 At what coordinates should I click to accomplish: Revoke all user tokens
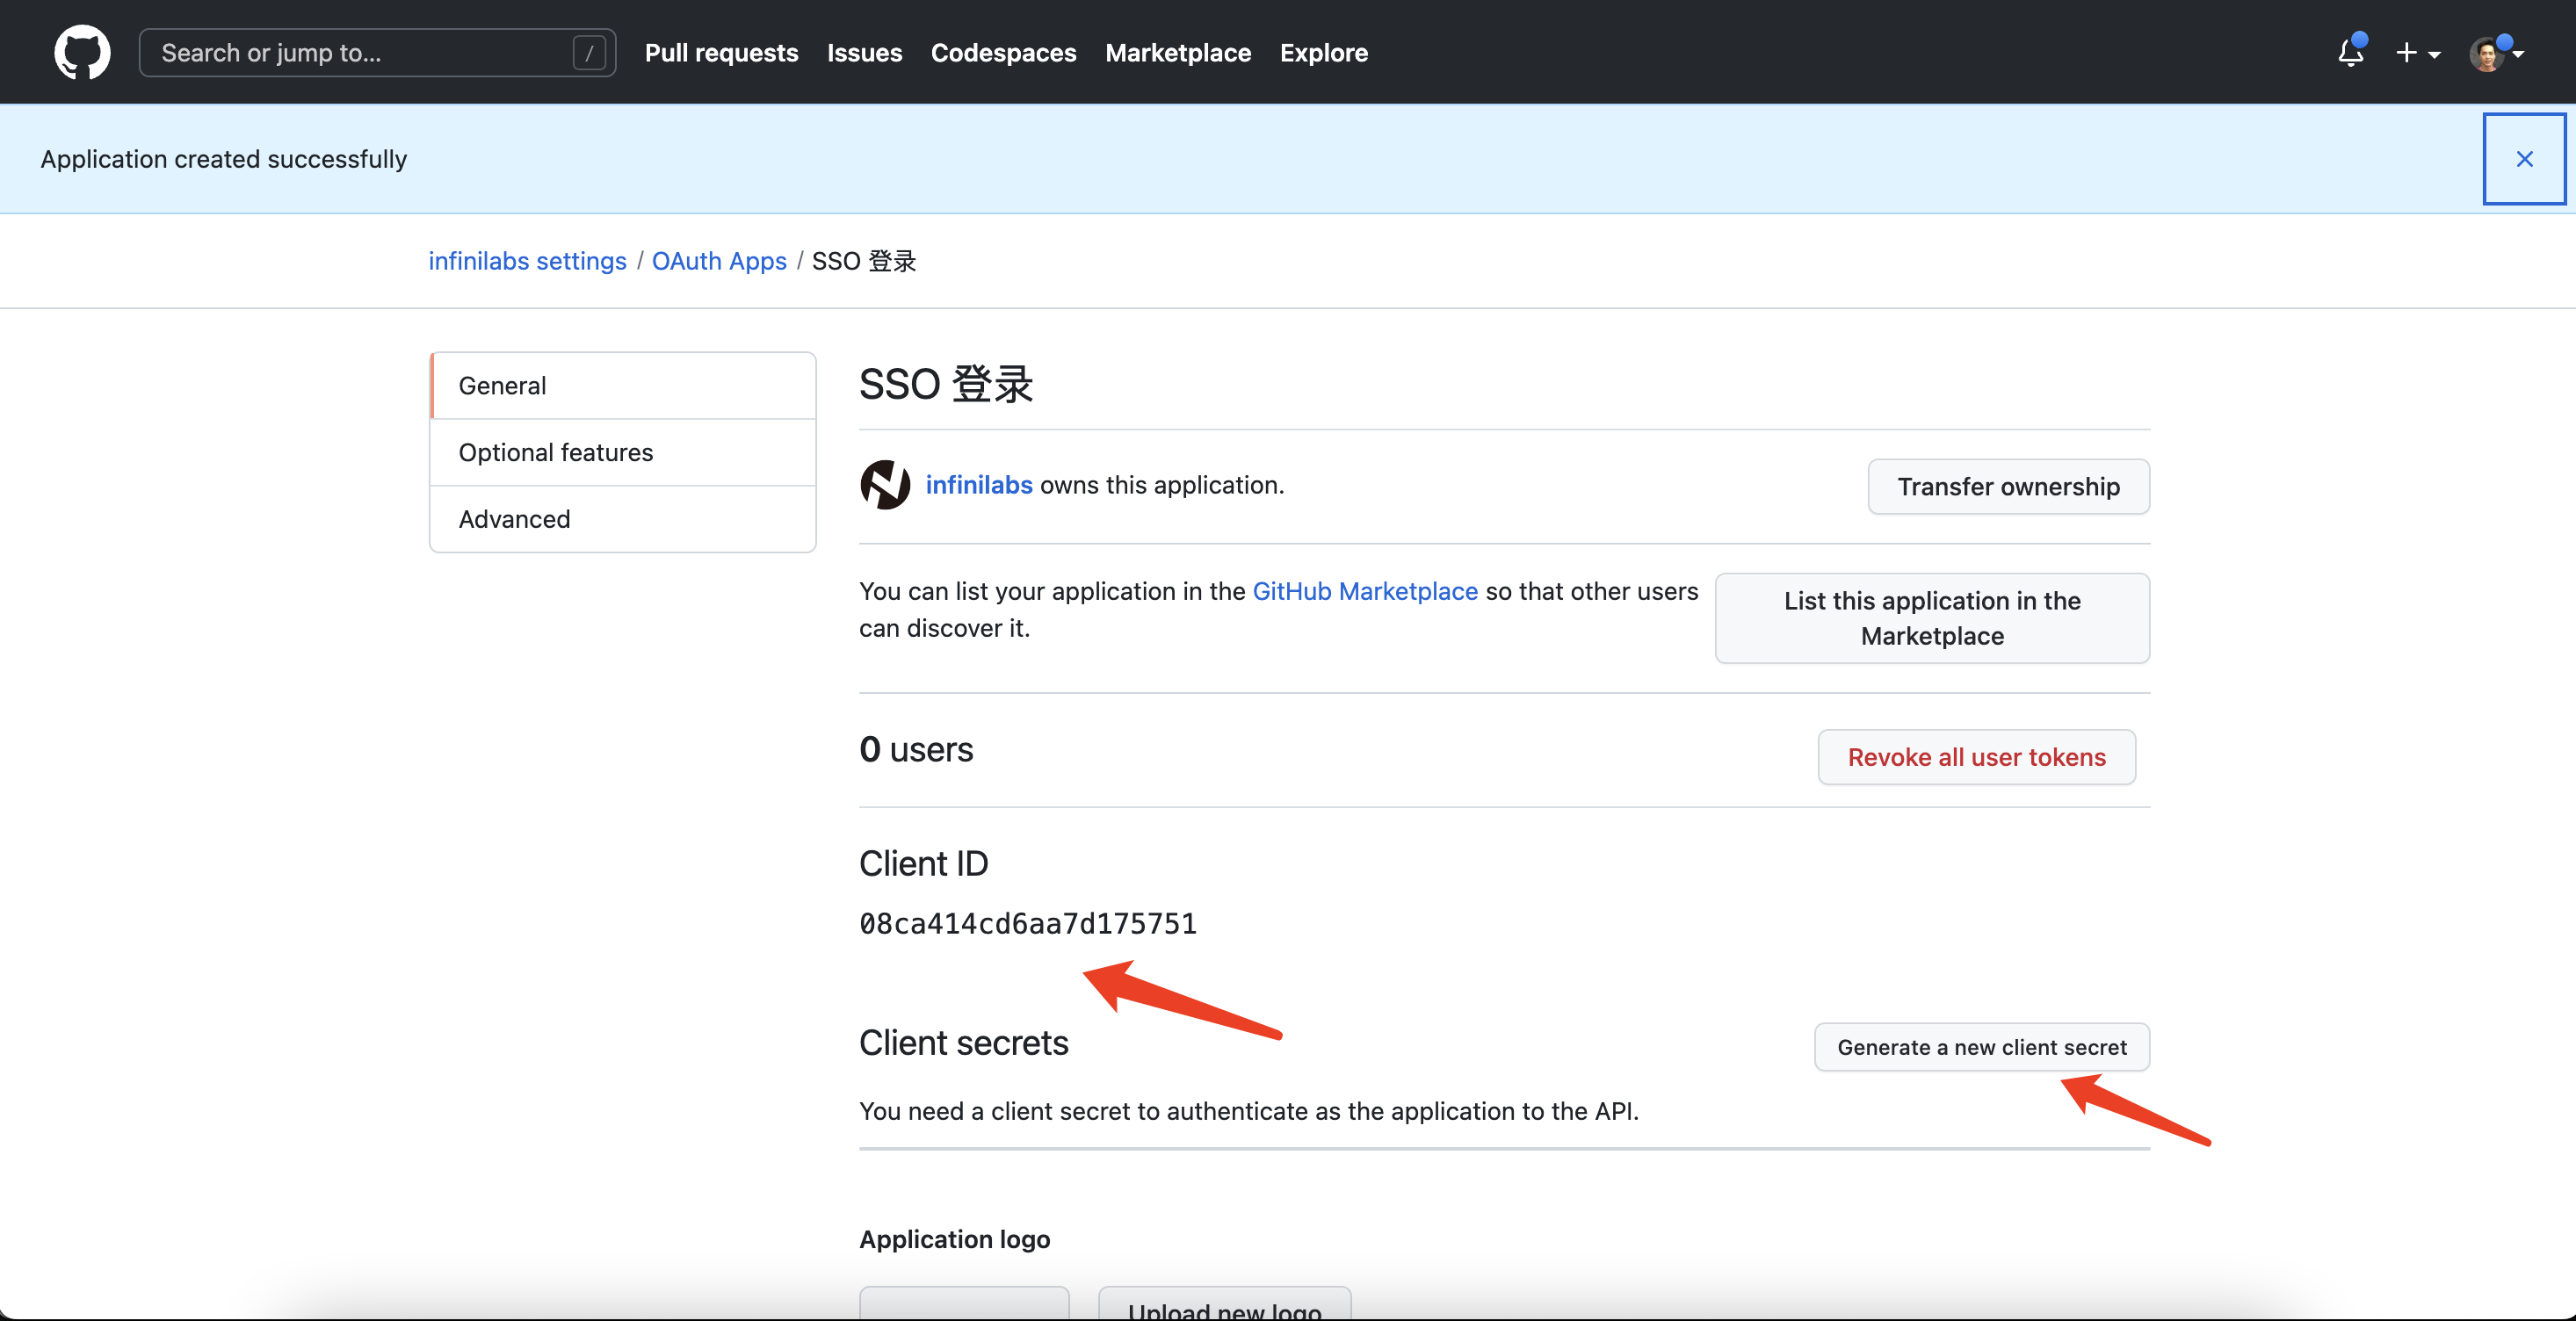[1976, 757]
